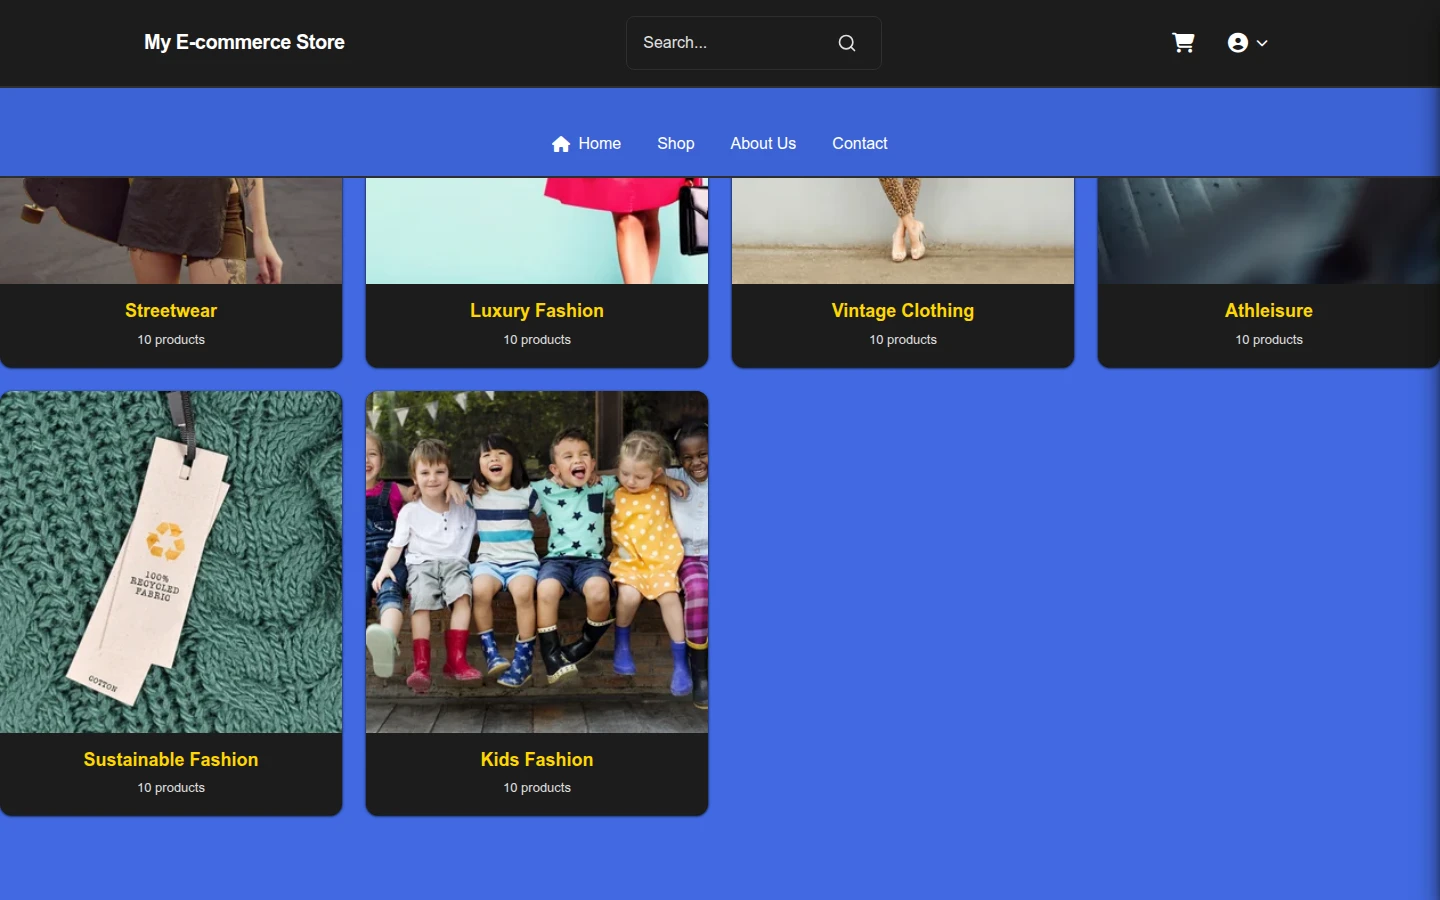The height and width of the screenshot is (900, 1440).
Task: Click '10 products' under Sustainable Fashion
Action: 171,788
